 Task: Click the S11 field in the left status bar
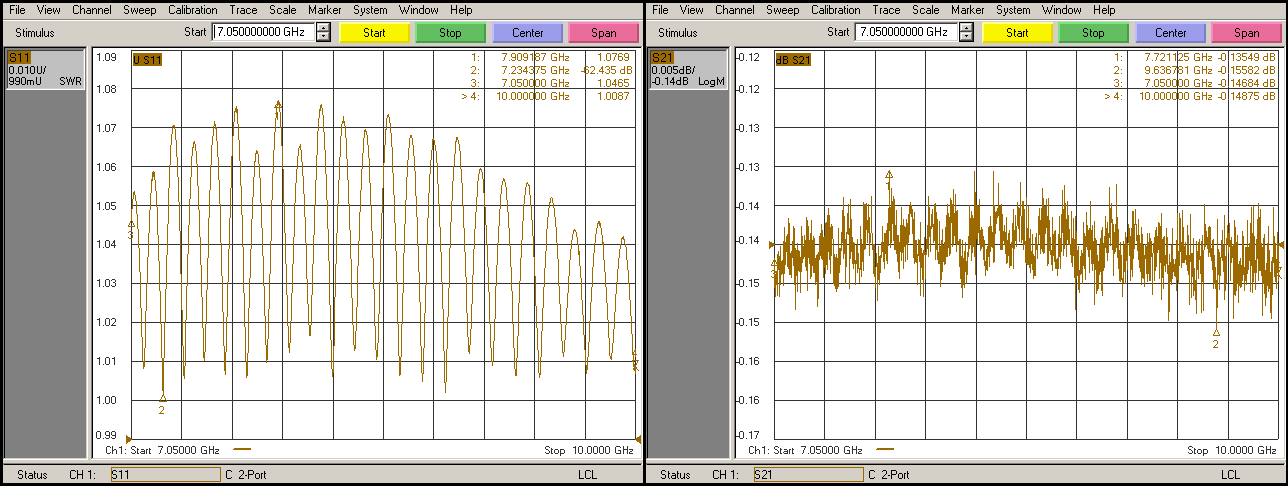pos(165,475)
